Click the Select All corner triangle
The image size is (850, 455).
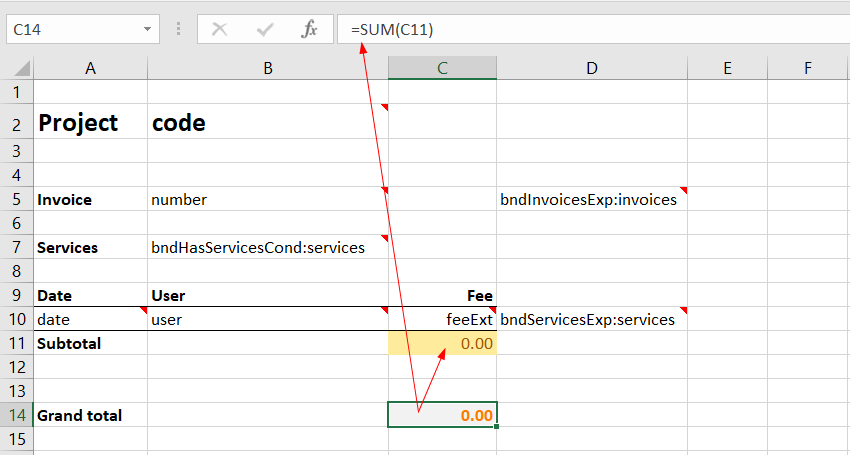click(x=20, y=69)
